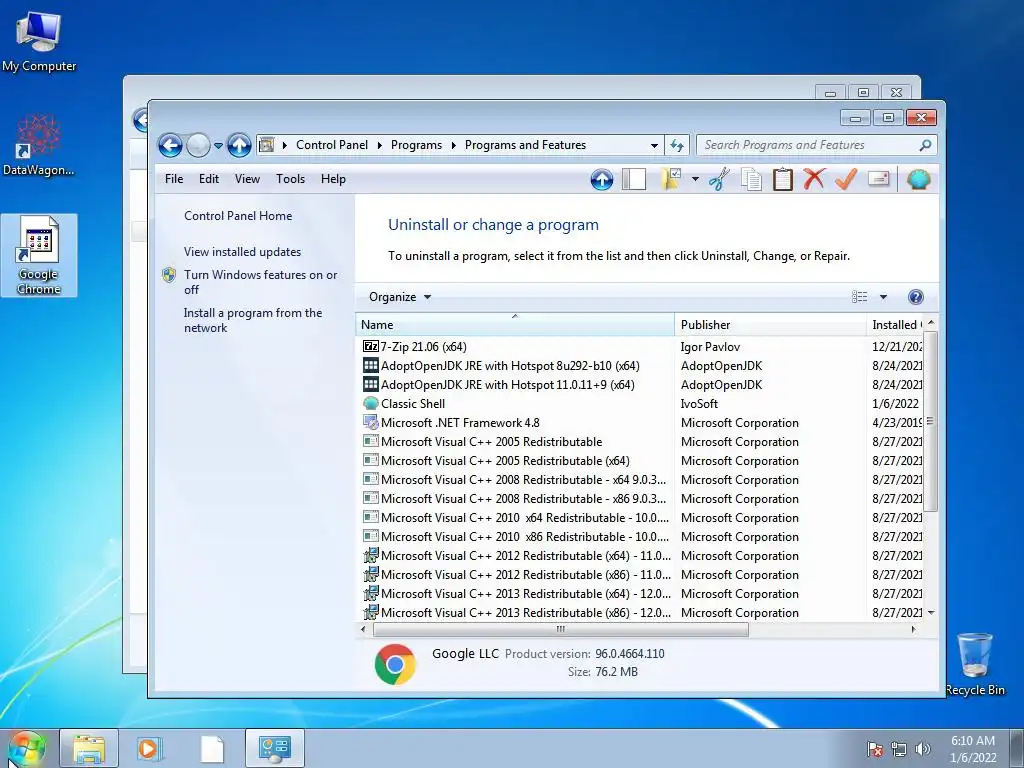Screen dimensions: 1024x768
Task: Open Classic Explorer settings shell icon
Action: tap(918, 179)
